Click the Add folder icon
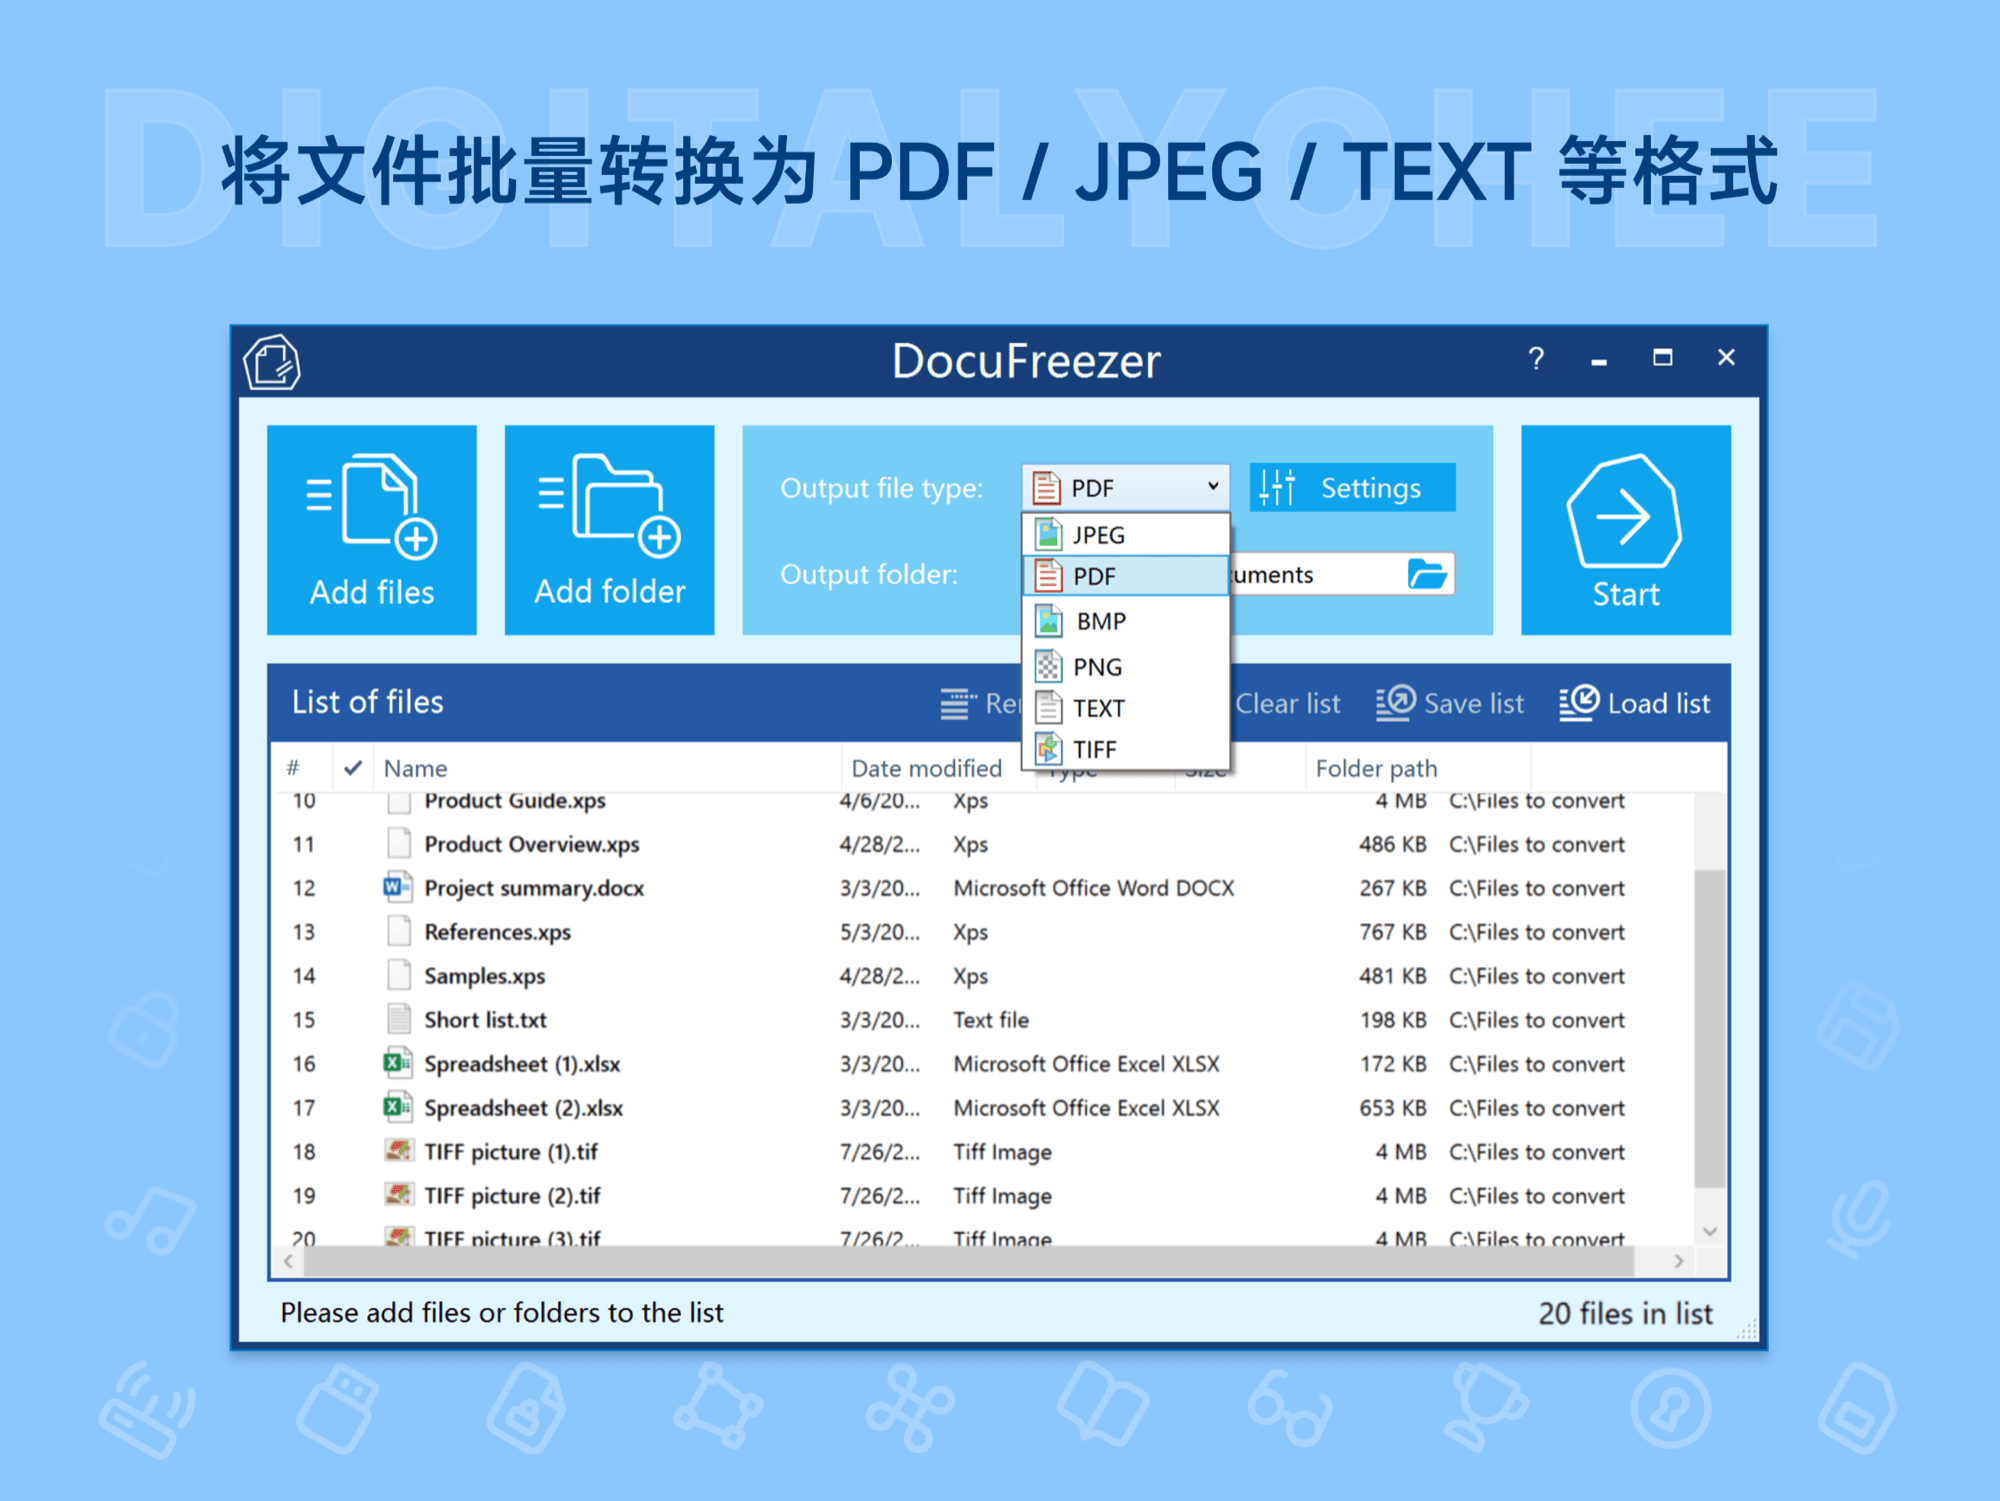 tap(608, 505)
